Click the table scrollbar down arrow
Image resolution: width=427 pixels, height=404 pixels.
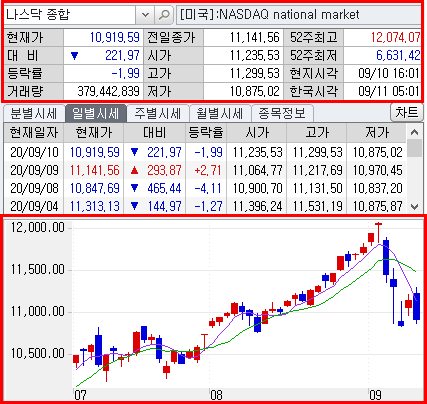click(414, 207)
